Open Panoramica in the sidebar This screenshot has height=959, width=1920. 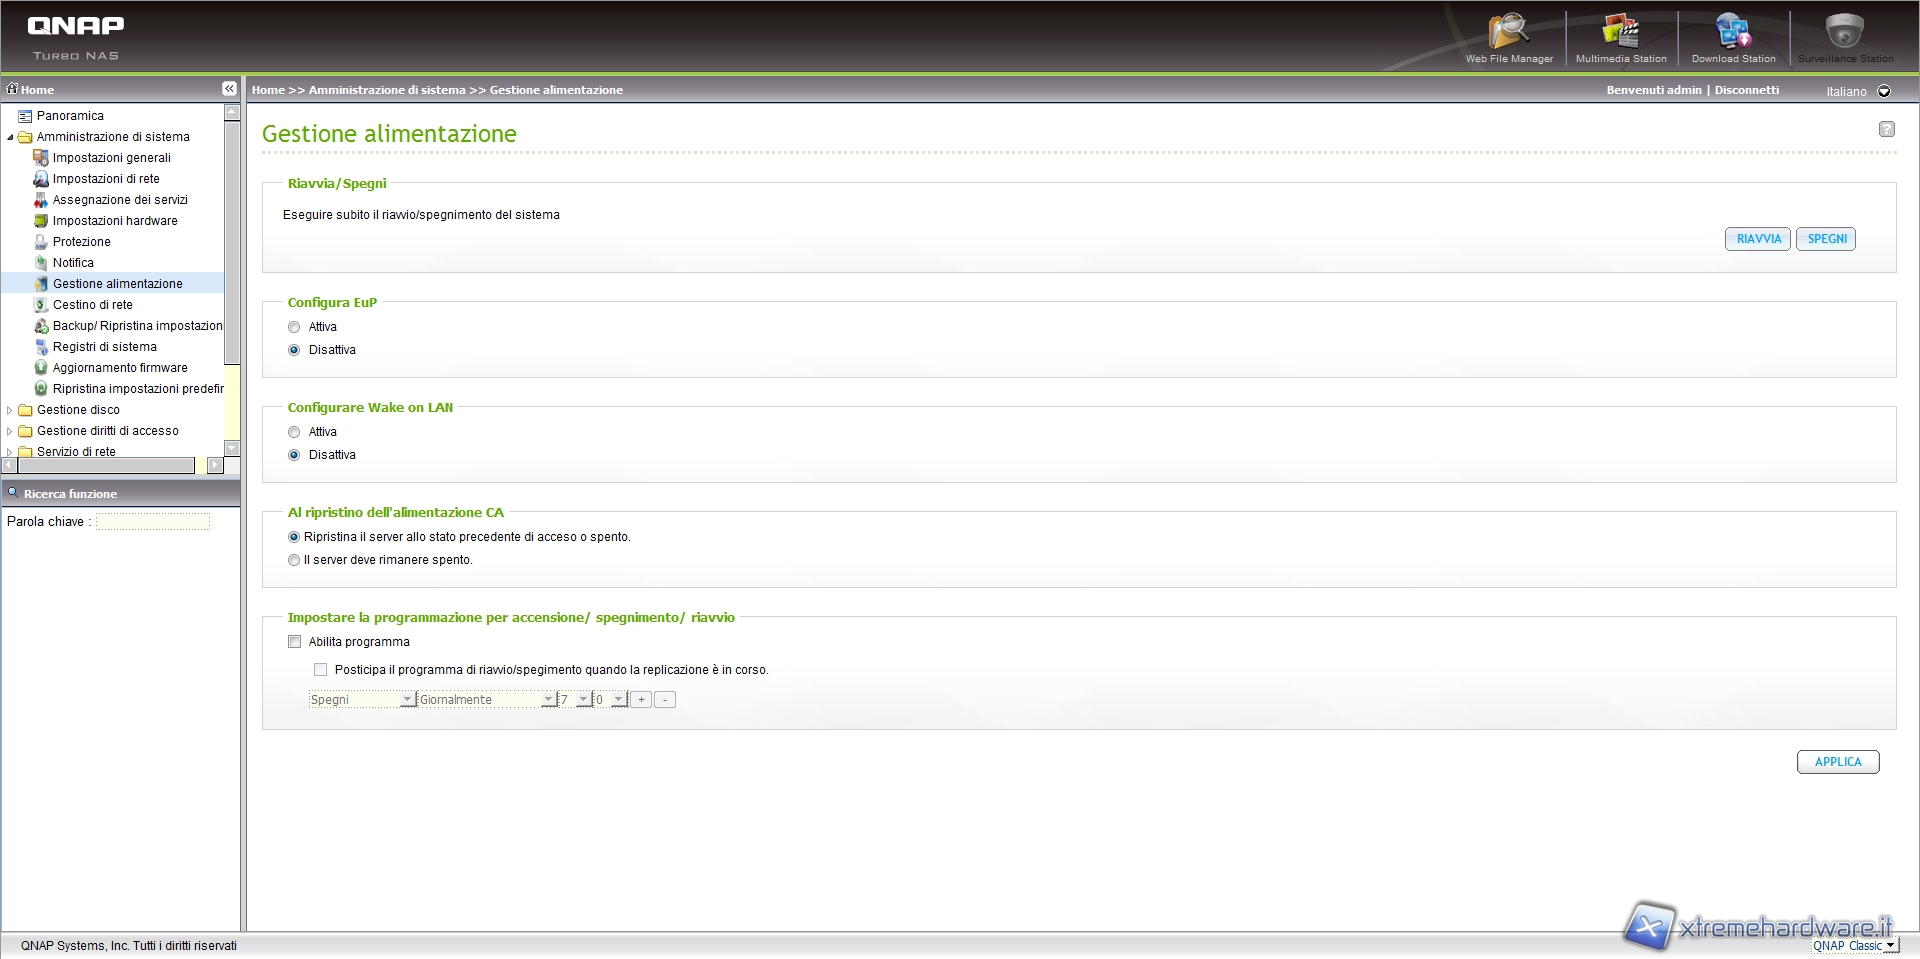(x=70, y=116)
